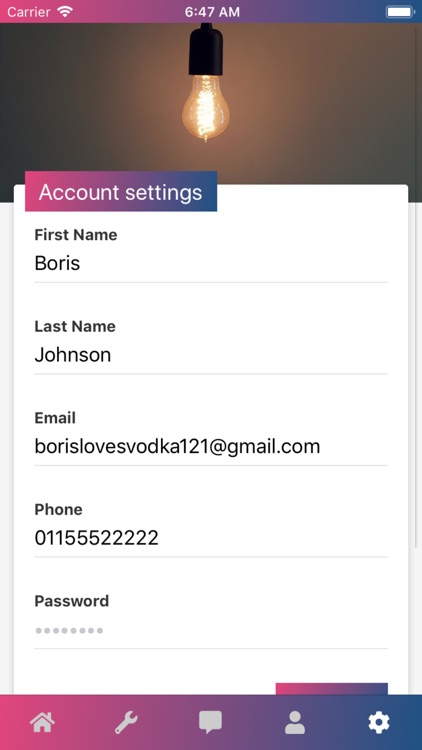Click the Email label
The image size is (422, 750).
55,418
